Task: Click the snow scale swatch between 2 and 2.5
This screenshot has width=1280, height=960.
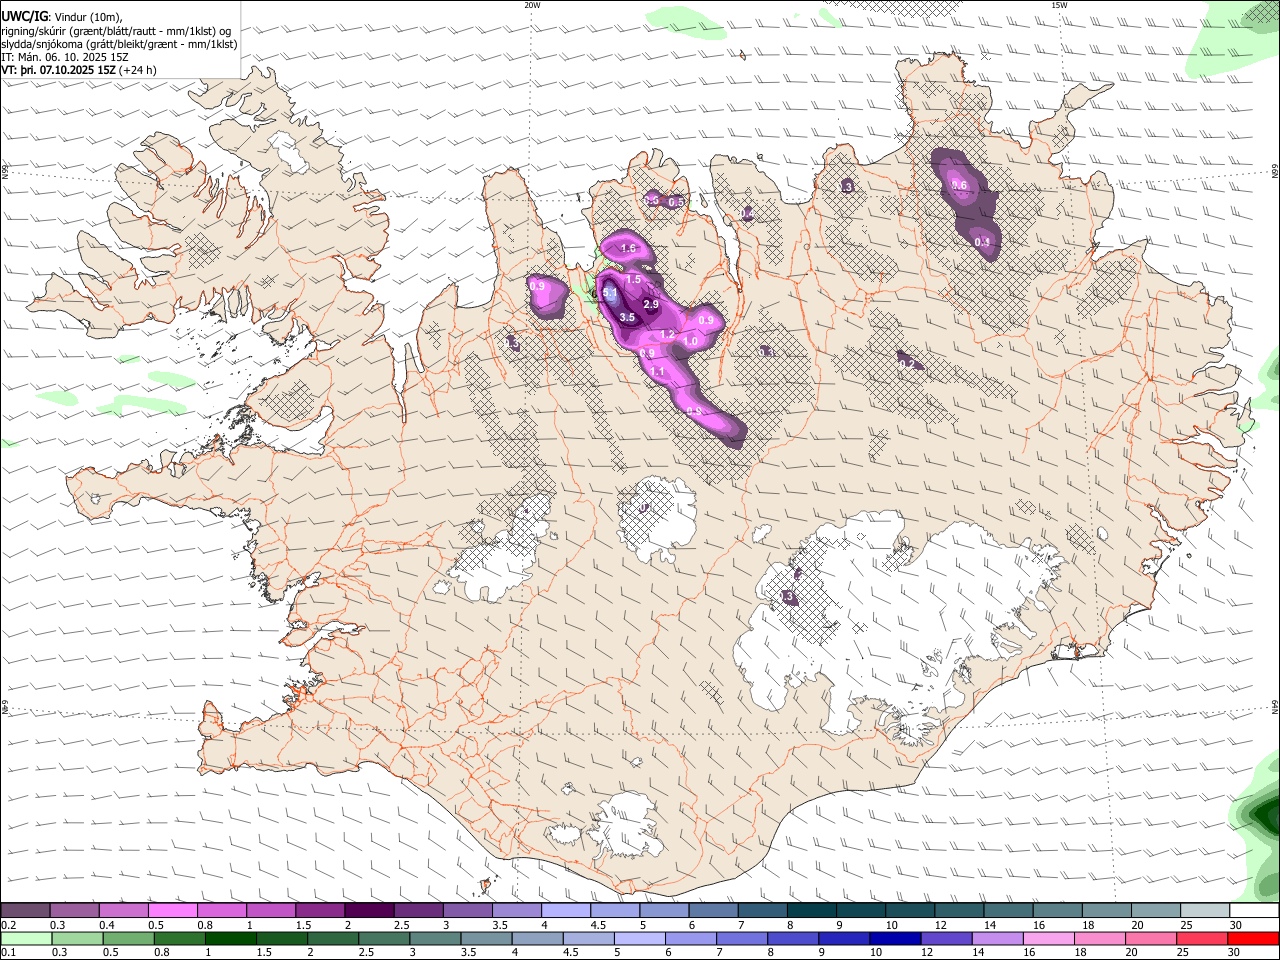Action: point(368,910)
